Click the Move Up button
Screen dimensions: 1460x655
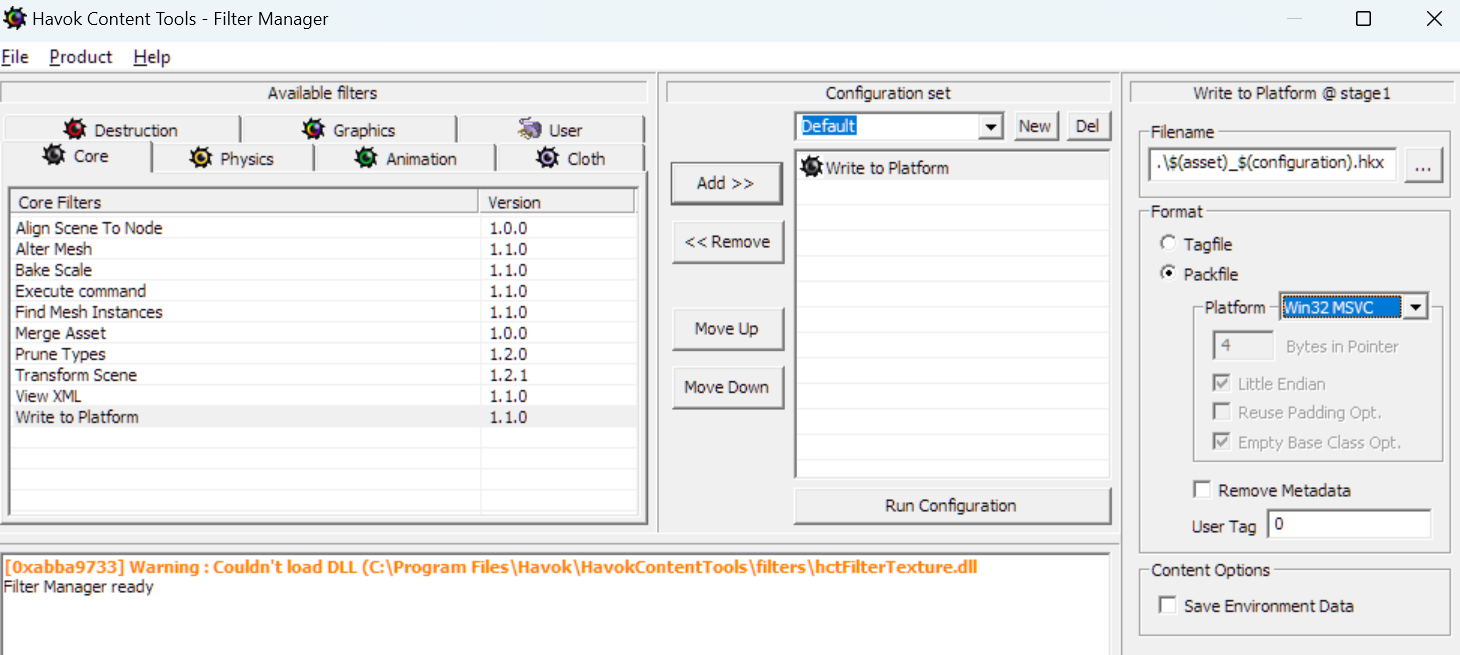726,329
